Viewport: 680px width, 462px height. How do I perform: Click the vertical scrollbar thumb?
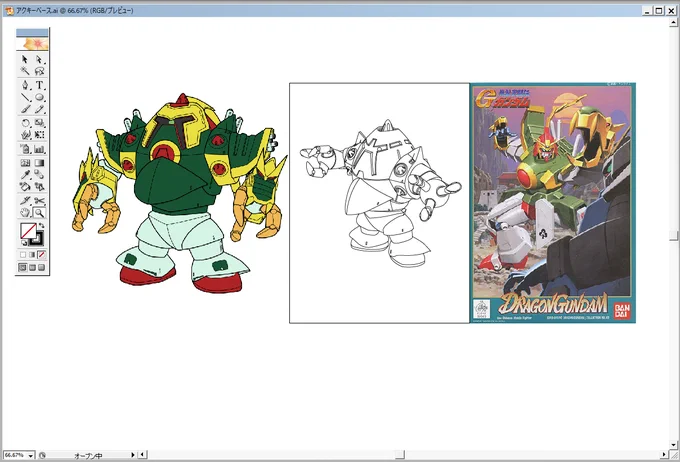click(673, 236)
